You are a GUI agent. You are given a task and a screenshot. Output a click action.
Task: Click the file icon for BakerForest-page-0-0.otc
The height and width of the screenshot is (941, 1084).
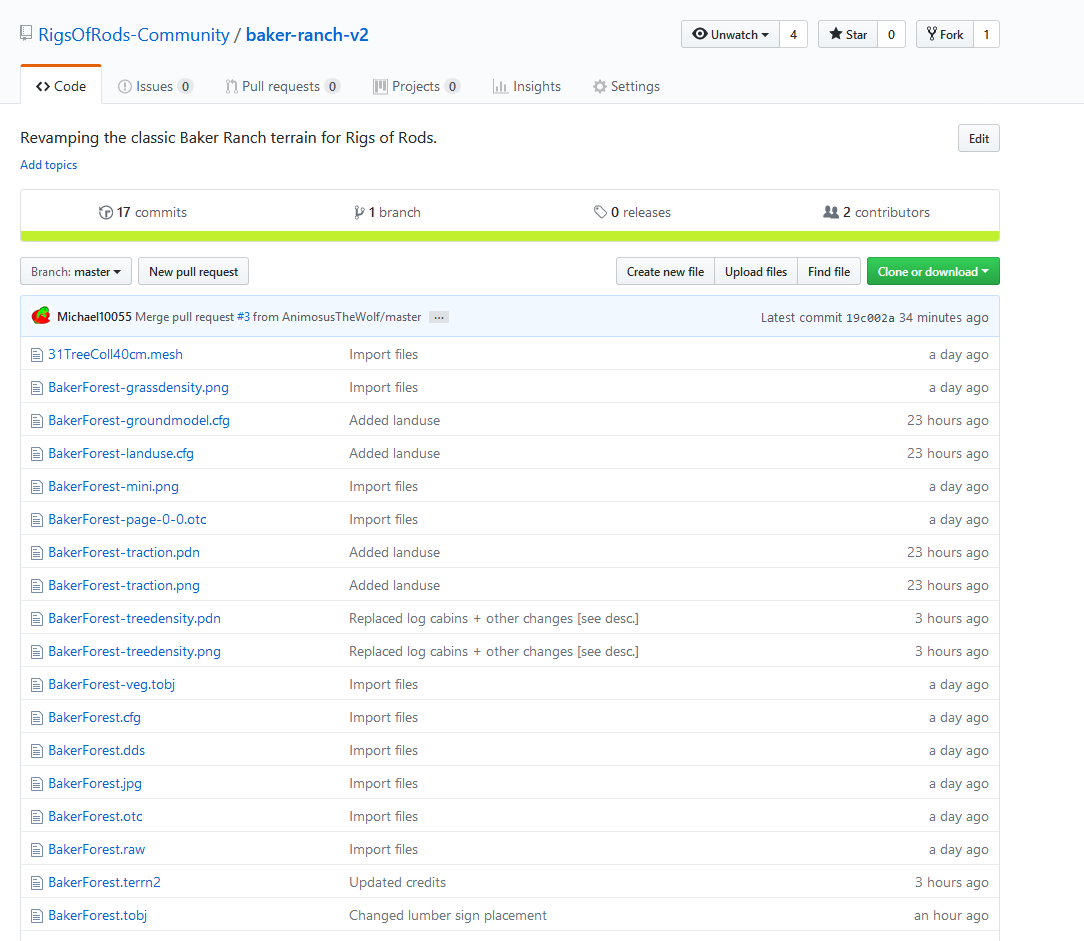coord(37,521)
